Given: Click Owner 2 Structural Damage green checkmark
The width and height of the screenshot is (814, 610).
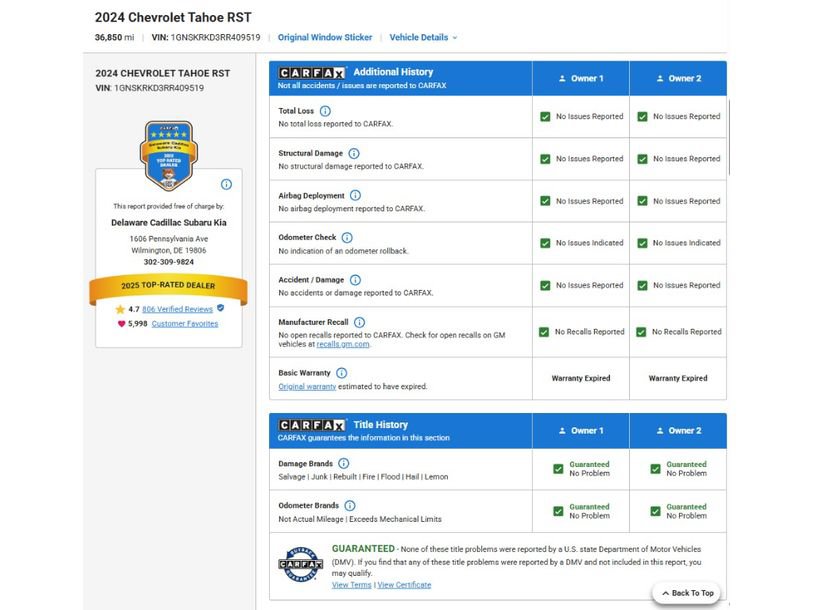Looking at the screenshot, I should pos(642,159).
